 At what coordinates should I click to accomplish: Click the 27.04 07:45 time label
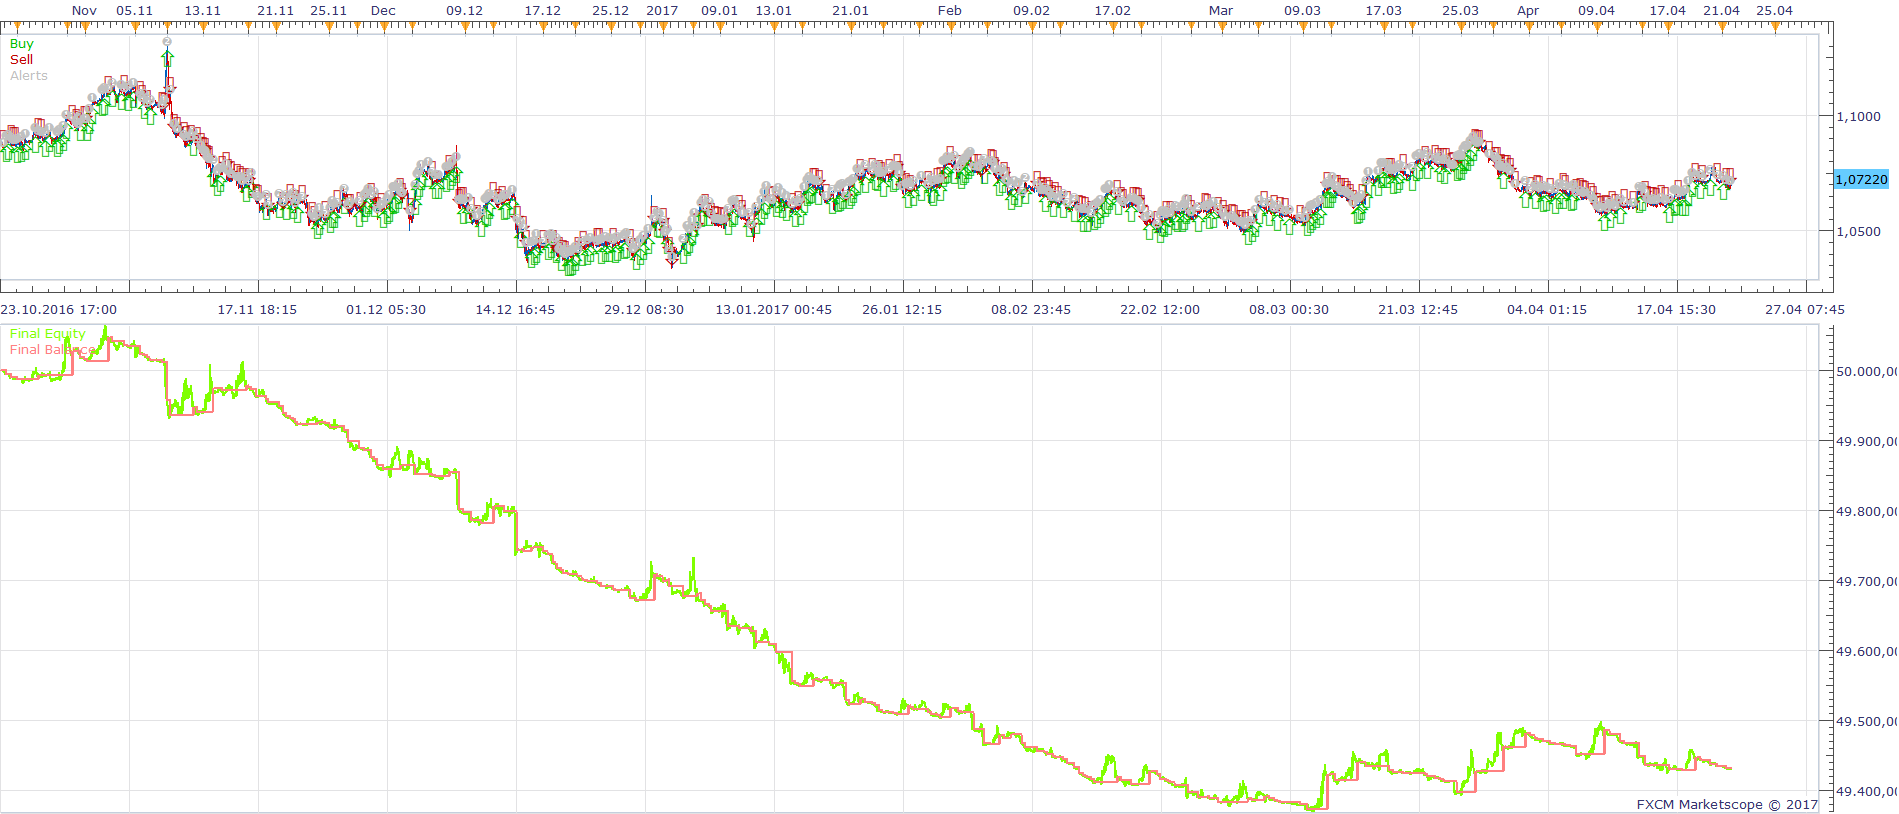pyautogui.click(x=1806, y=310)
